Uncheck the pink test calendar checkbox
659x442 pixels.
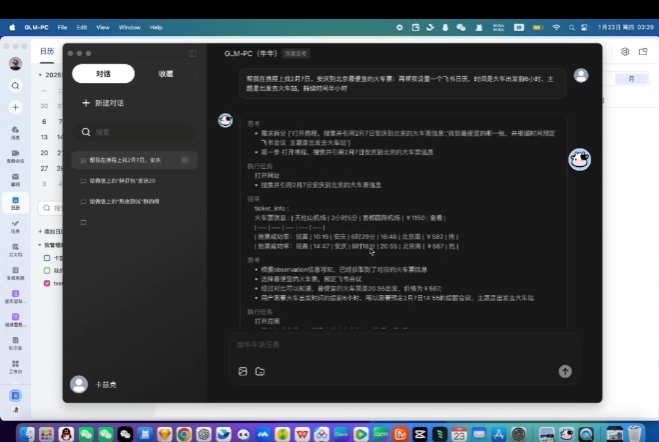click(47, 283)
